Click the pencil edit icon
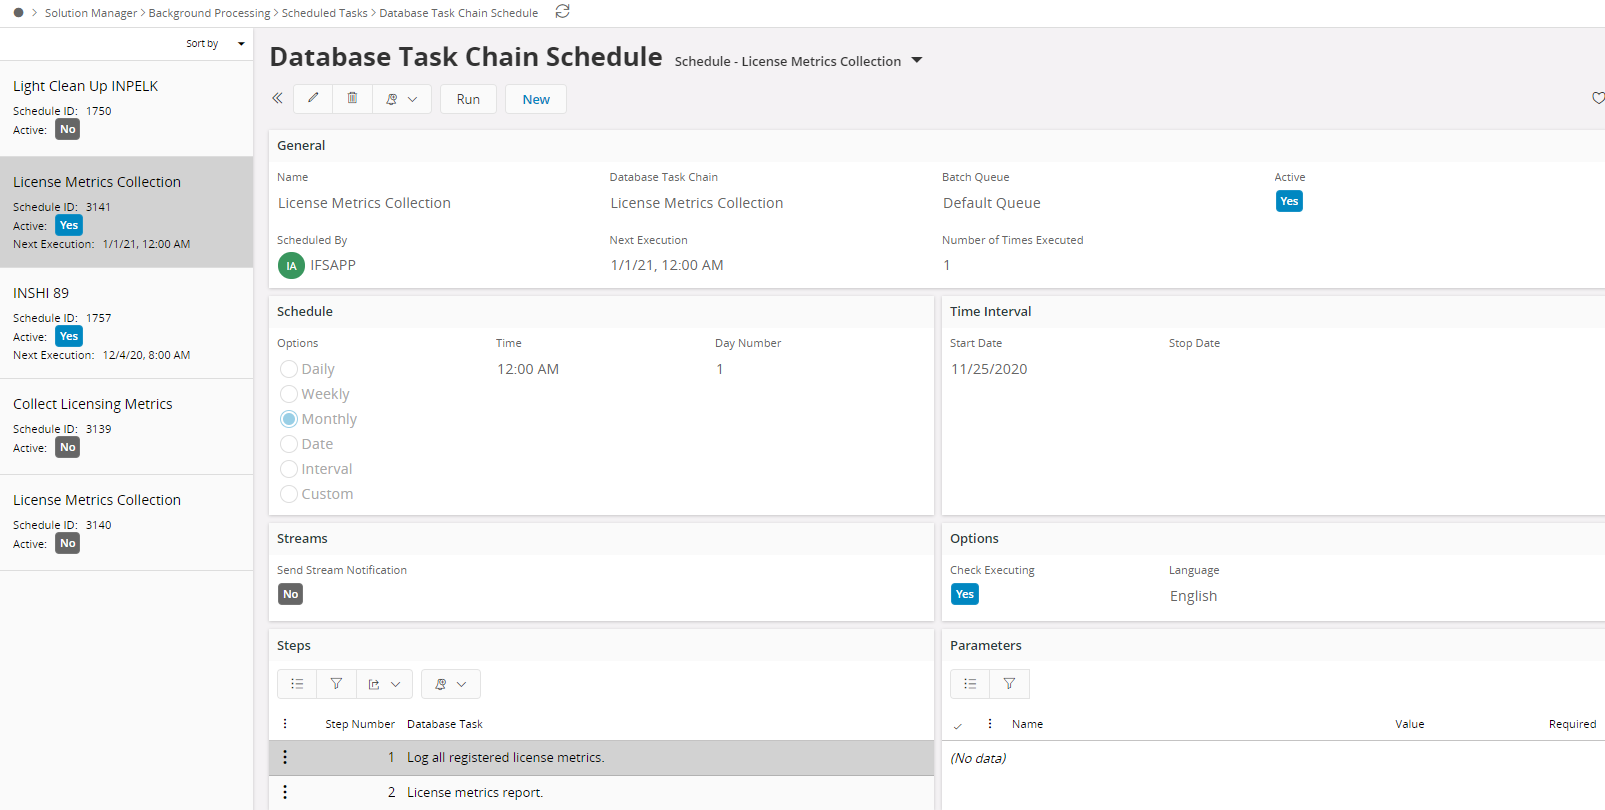This screenshot has height=810, width=1605. tap(313, 98)
